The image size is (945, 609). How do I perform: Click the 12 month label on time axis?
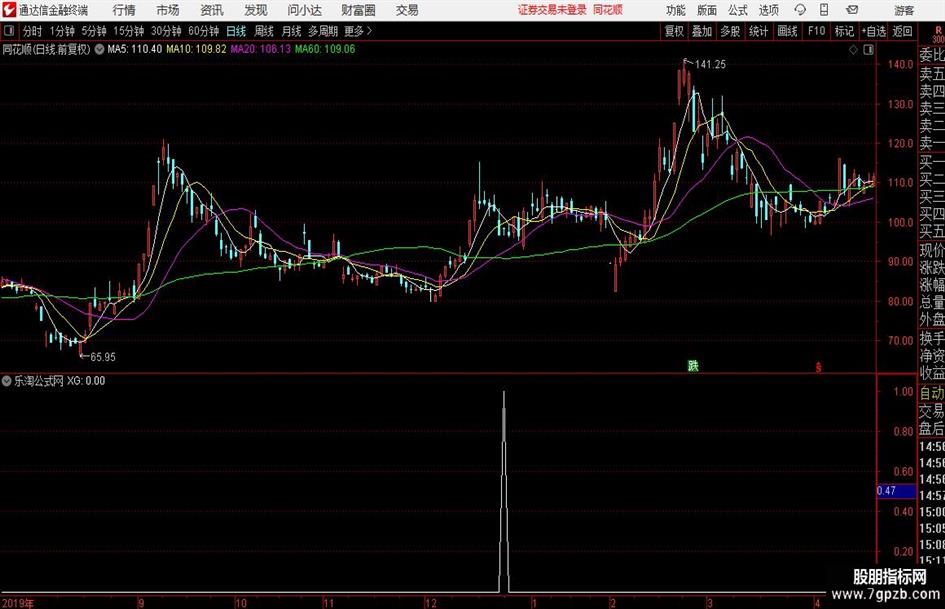click(430, 603)
